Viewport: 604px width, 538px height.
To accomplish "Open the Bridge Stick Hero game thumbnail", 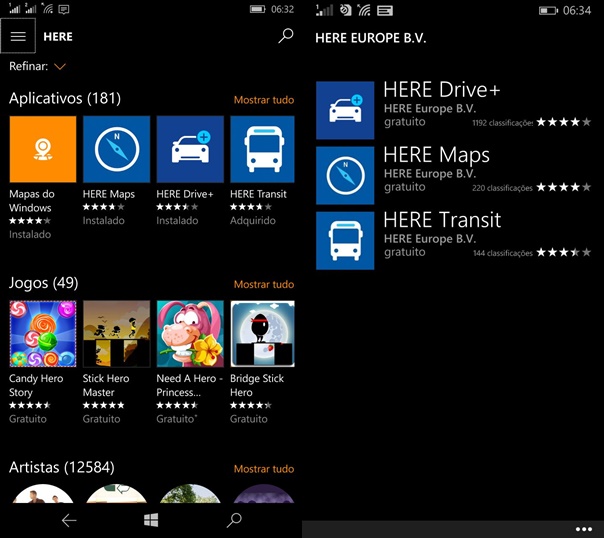I will (262, 334).
